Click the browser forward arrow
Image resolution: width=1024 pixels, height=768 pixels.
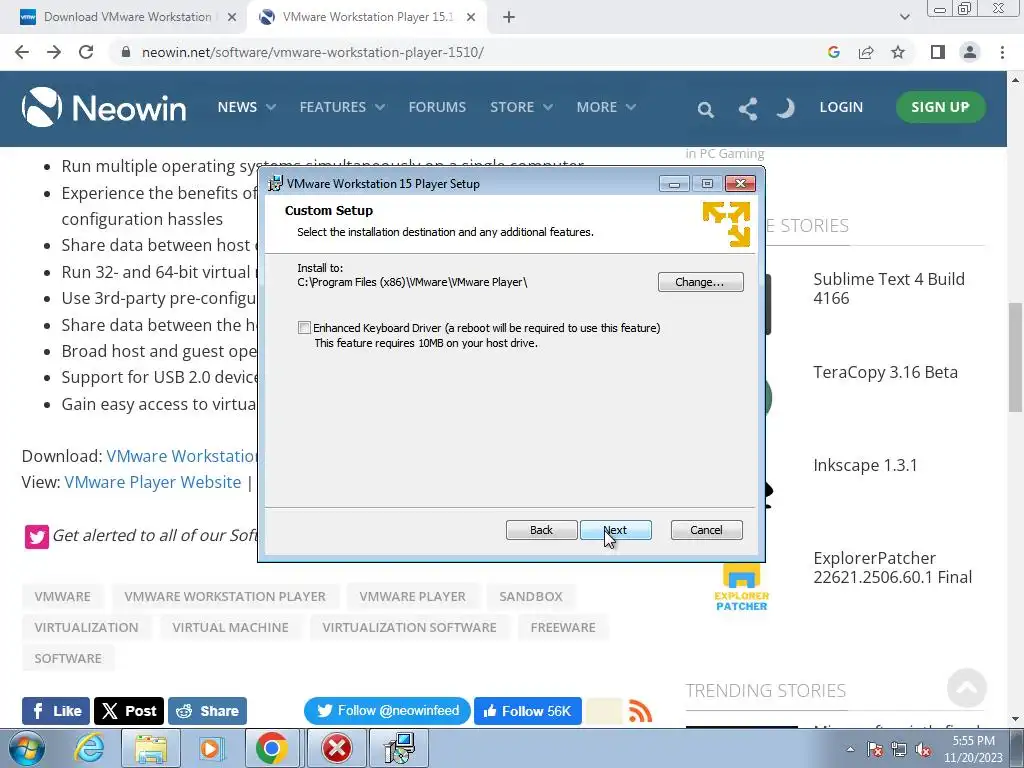54,52
